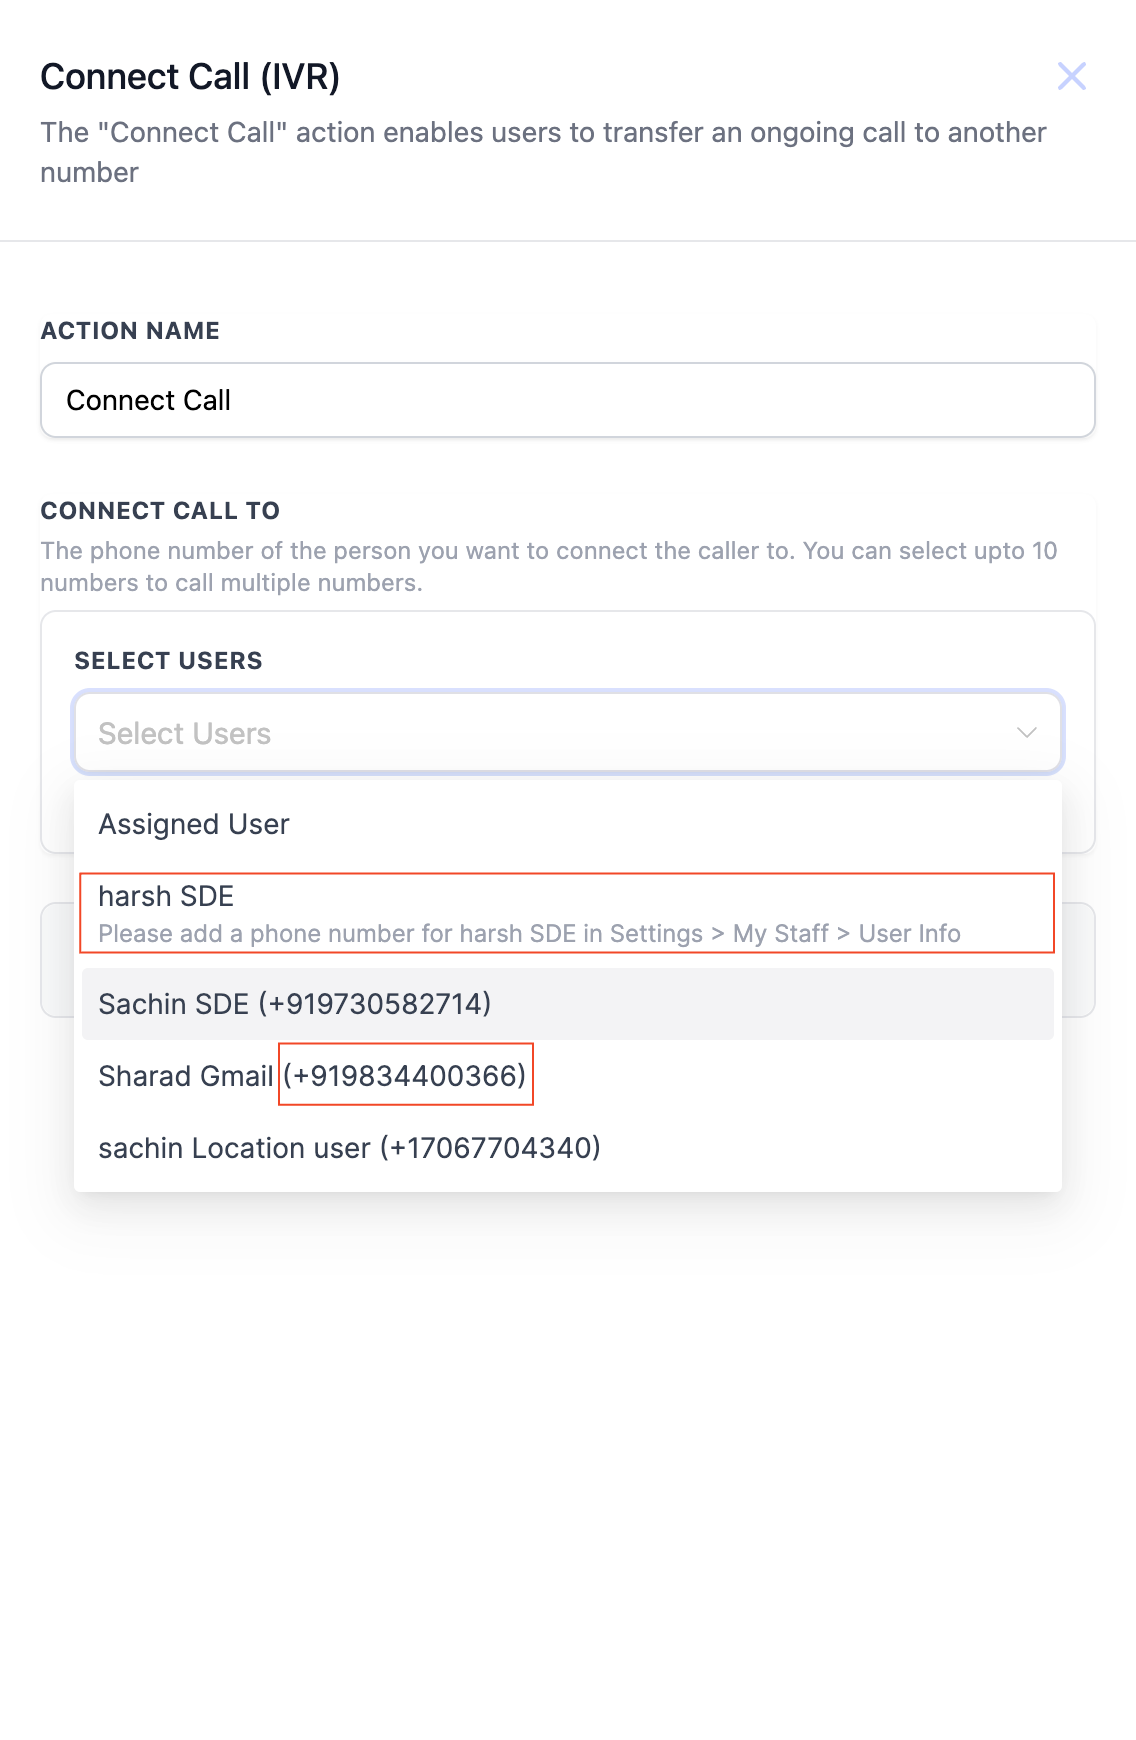Click the SELECT USERS label
Screen dimensions: 1136x1740
[x=168, y=661]
